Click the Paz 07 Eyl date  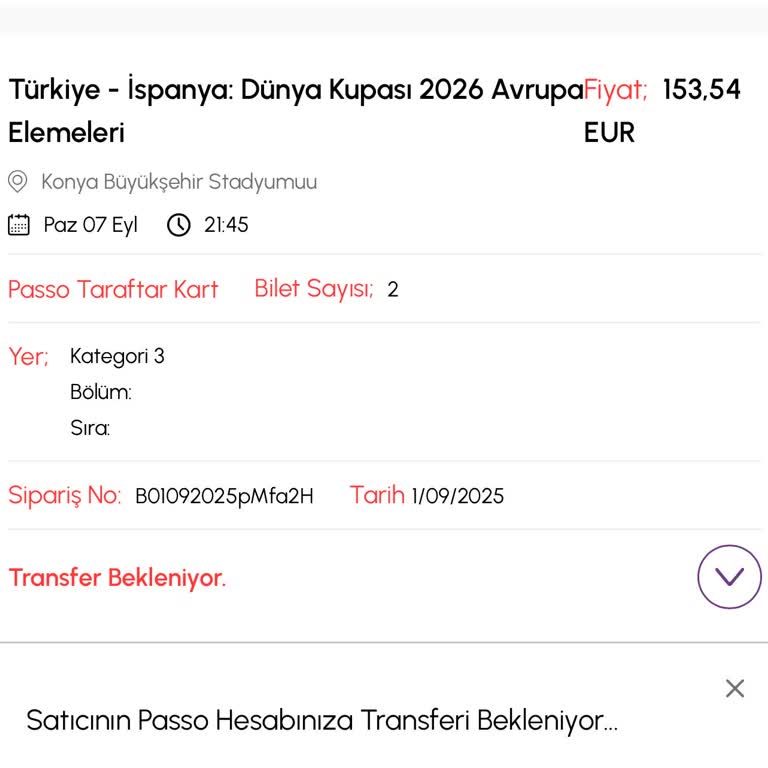(x=90, y=225)
